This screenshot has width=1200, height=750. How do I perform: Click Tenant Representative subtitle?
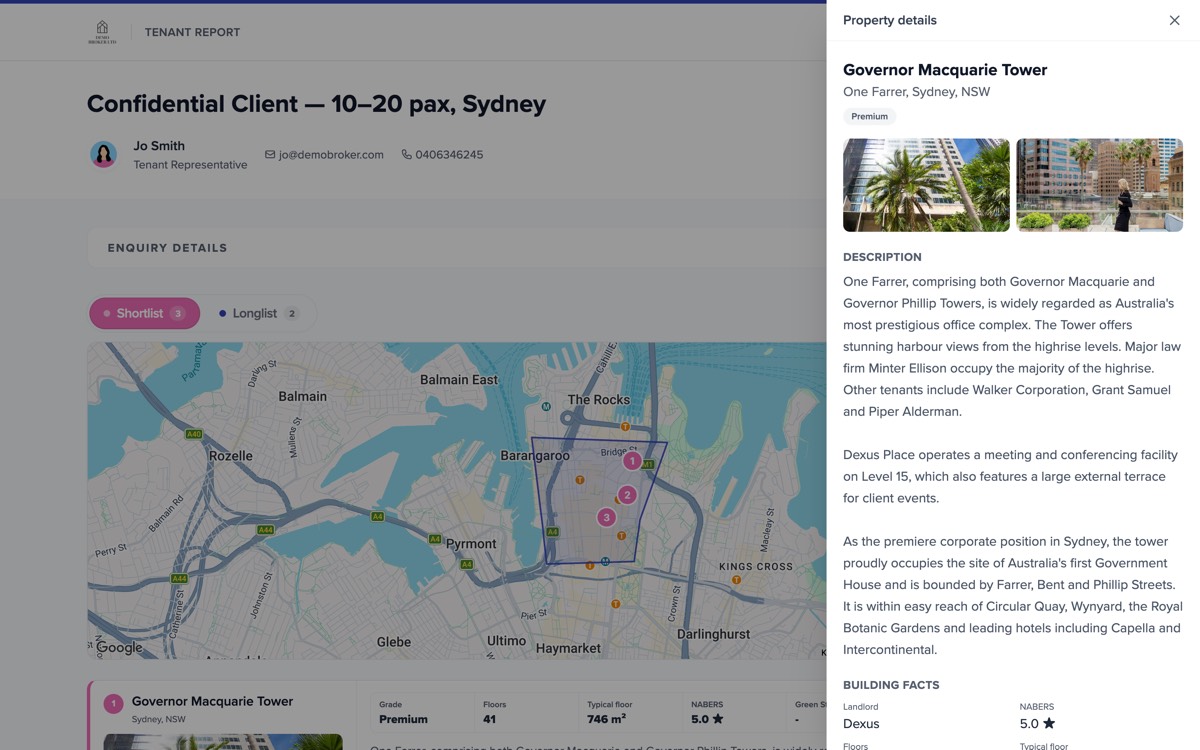tap(190, 165)
